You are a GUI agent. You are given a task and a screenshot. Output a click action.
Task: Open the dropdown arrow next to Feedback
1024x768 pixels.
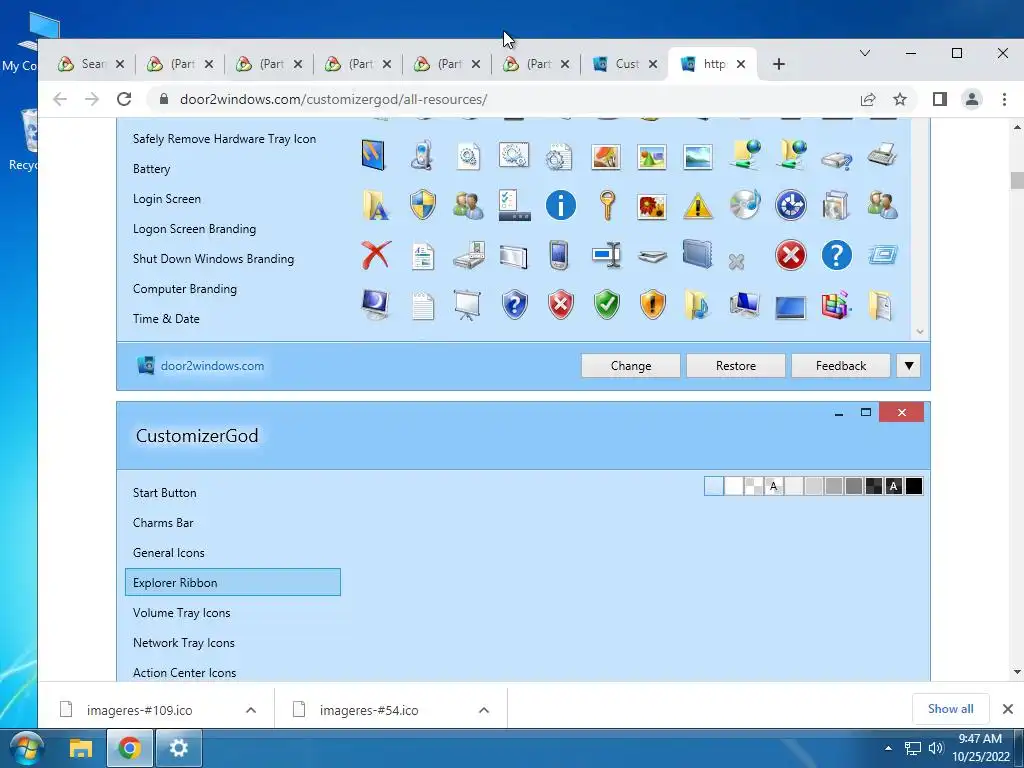click(908, 366)
